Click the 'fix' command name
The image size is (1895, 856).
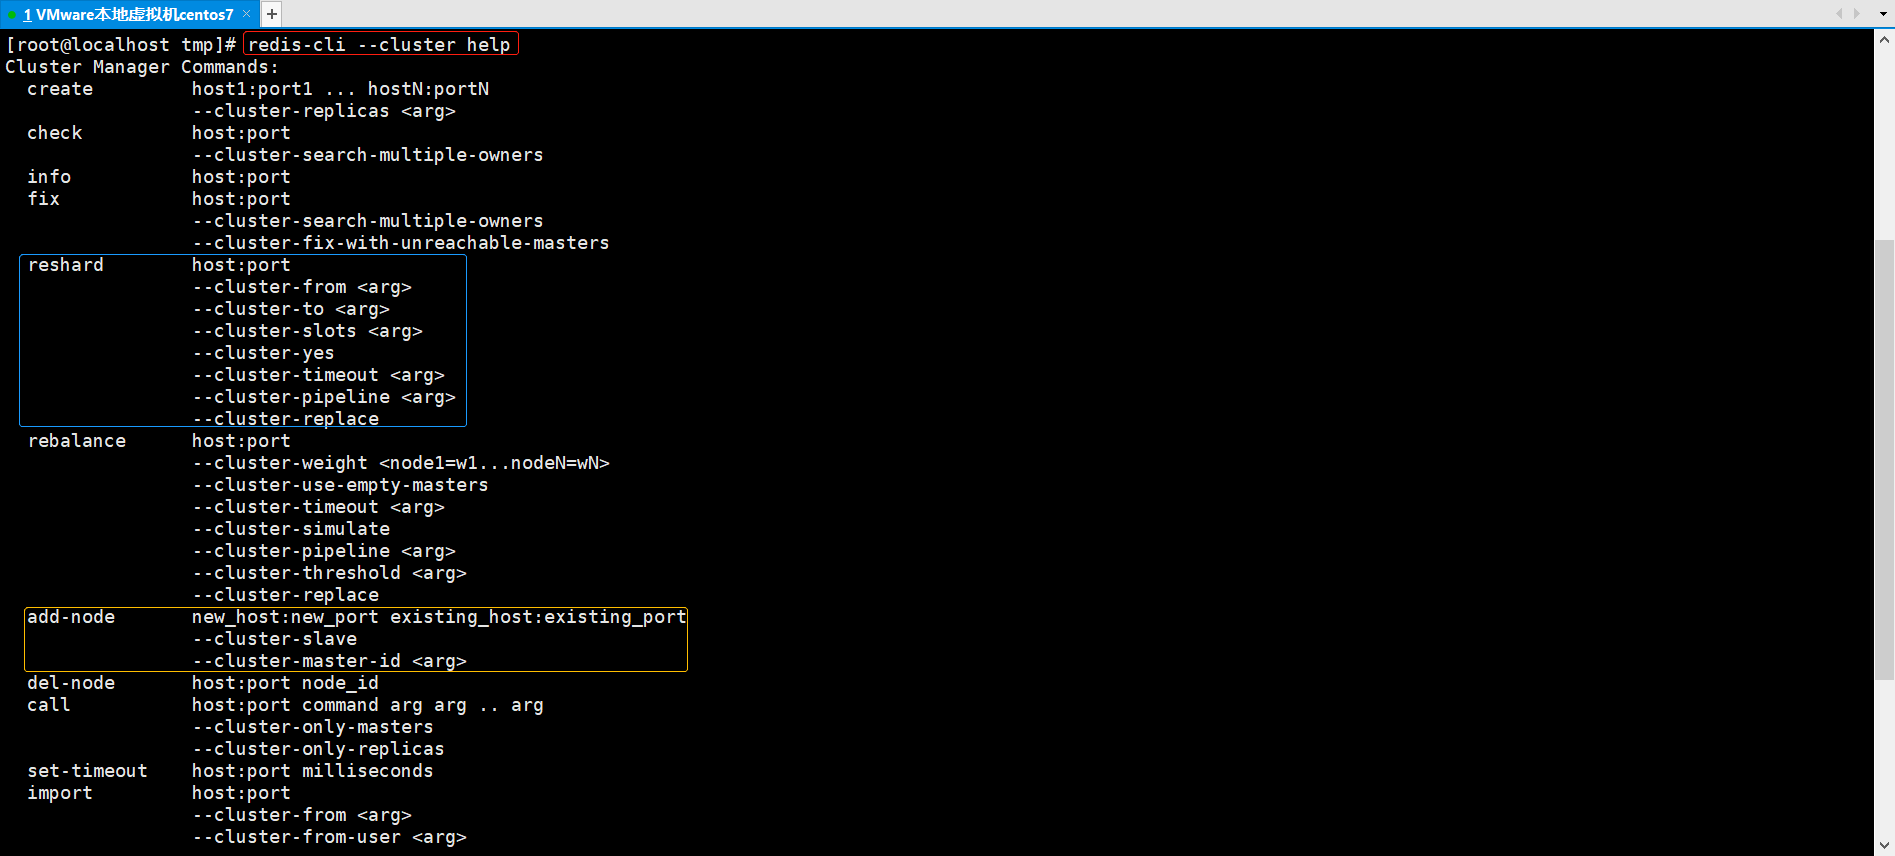tap(44, 199)
